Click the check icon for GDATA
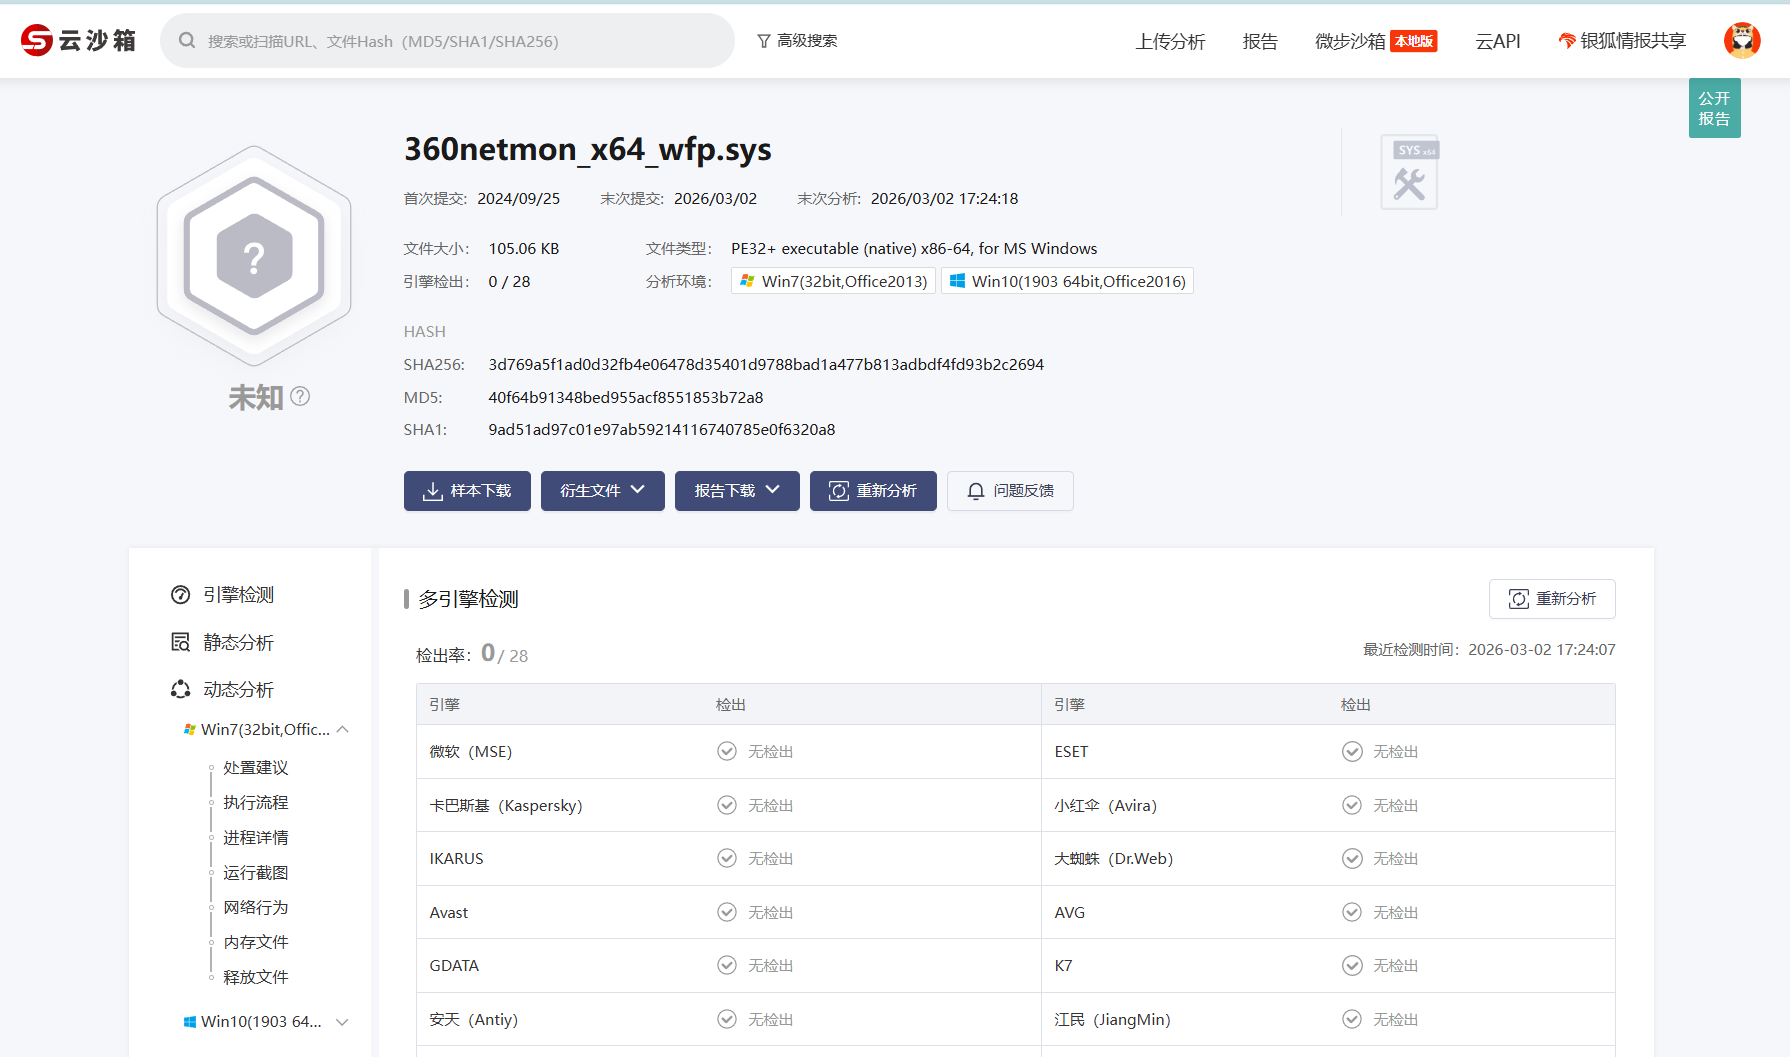Viewport: 1790px width, 1057px height. tap(727, 965)
